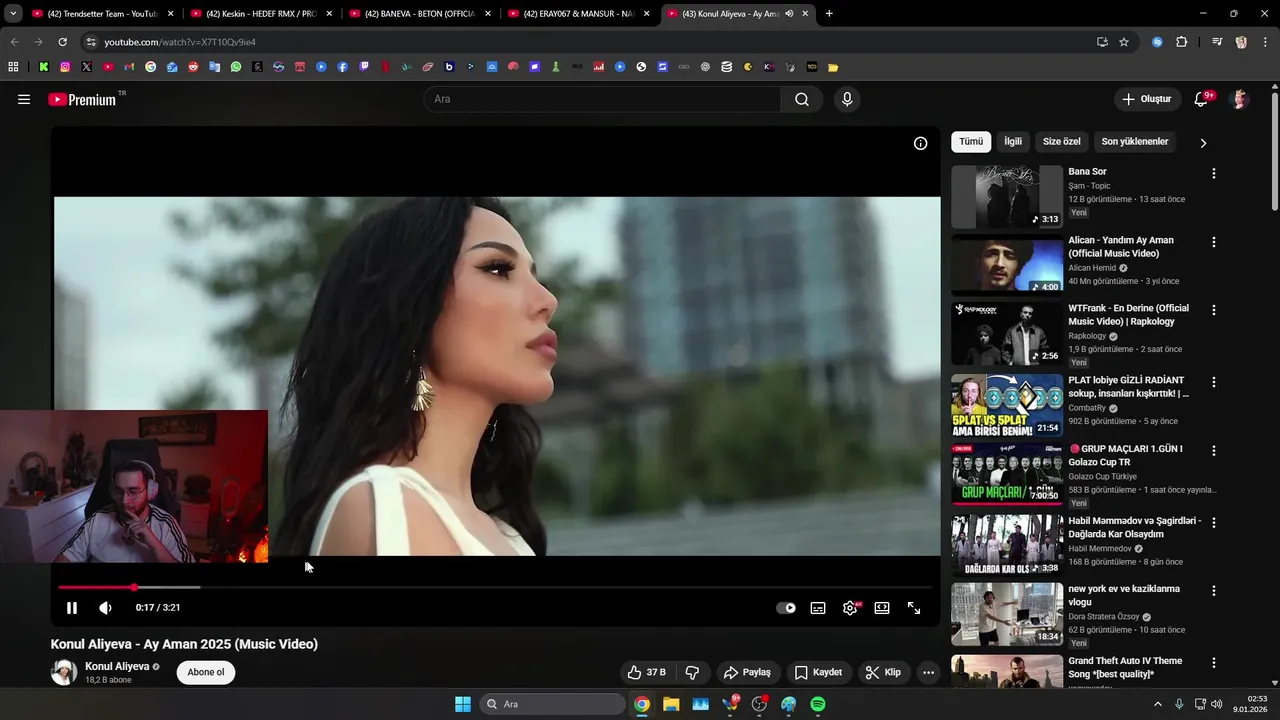
Task: Pause the playing video
Action: tap(72, 608)
